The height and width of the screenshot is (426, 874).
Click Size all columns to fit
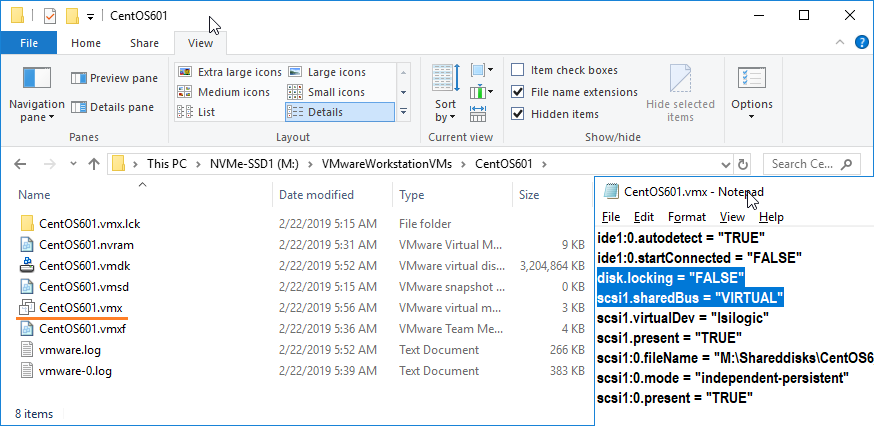click(x=478, y=113)
